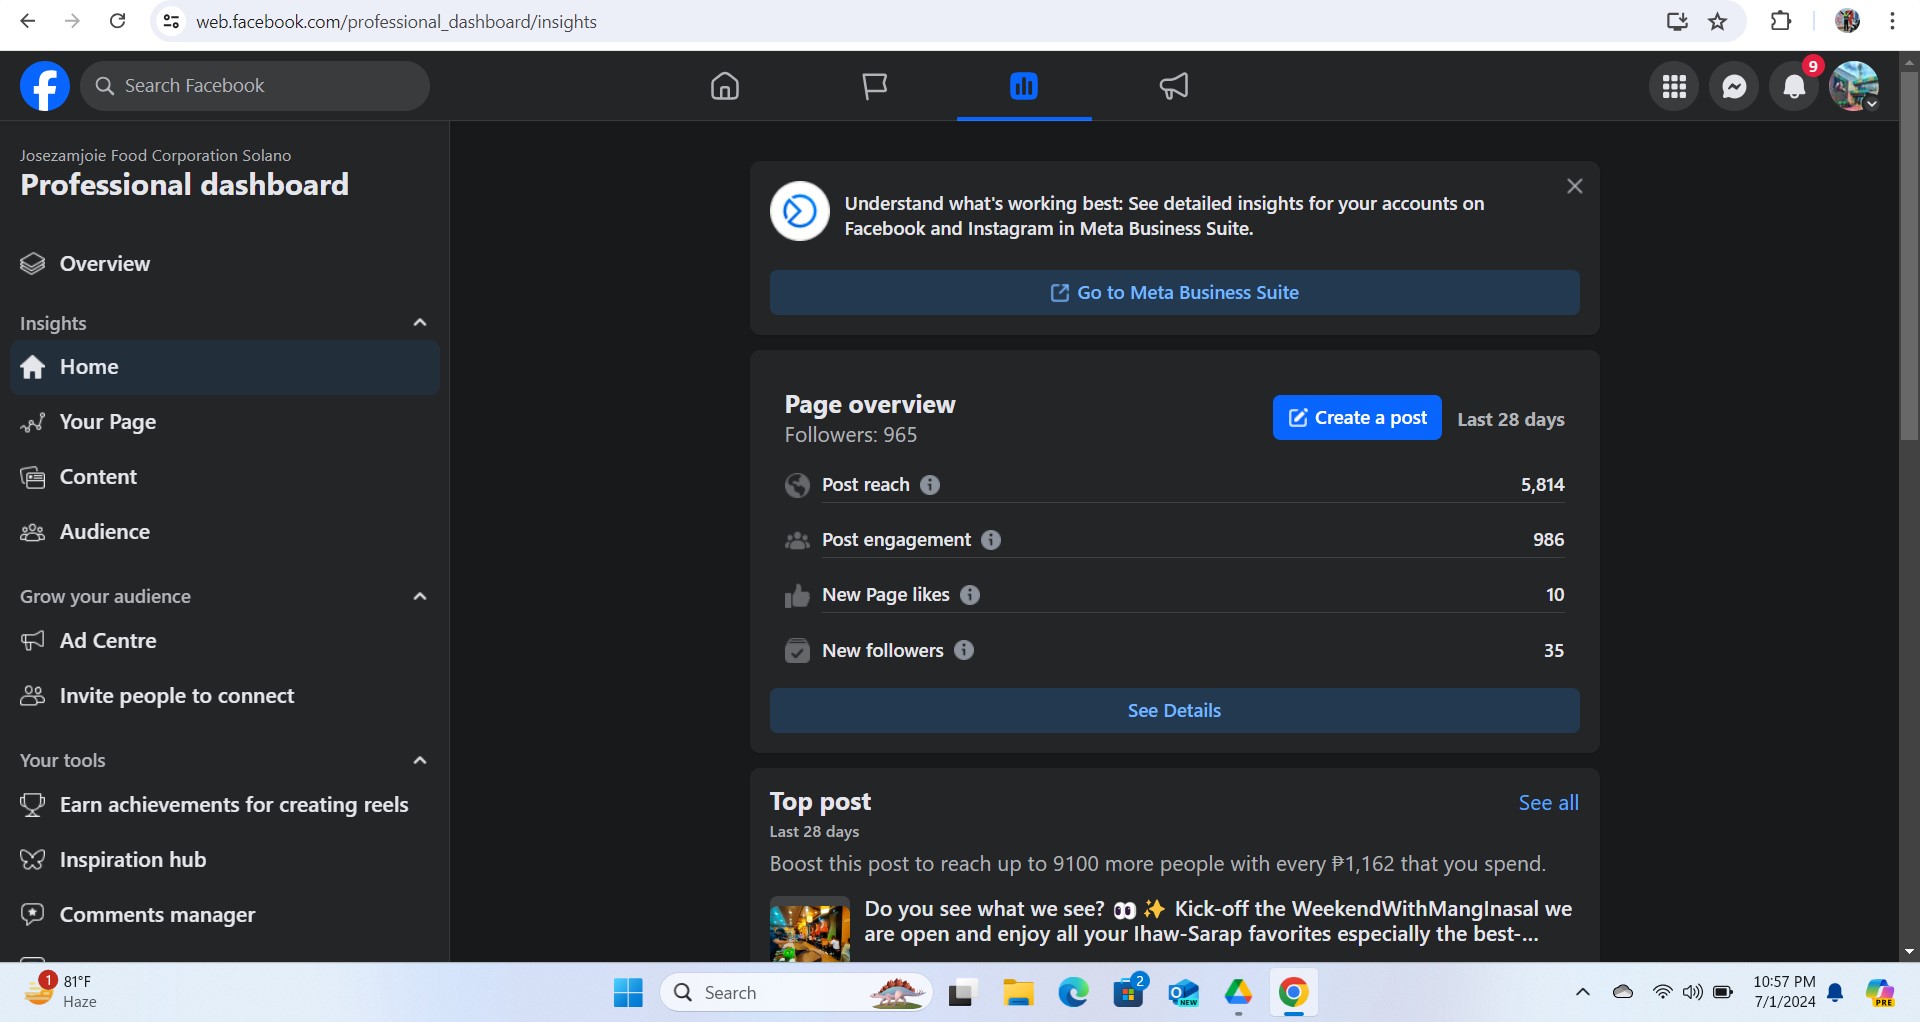Open Your Page insights
Screen dimensions: 1920x1022
(x=225, y=422)
